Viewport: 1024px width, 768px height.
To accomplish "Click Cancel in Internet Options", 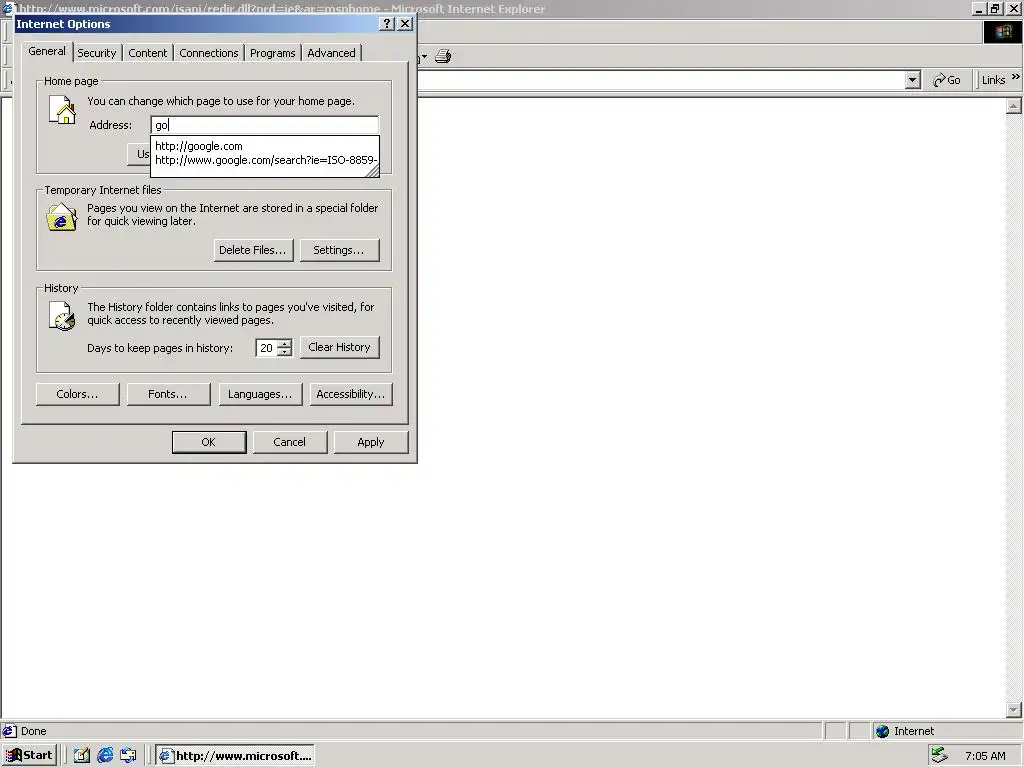I will (x=290, y=442).
